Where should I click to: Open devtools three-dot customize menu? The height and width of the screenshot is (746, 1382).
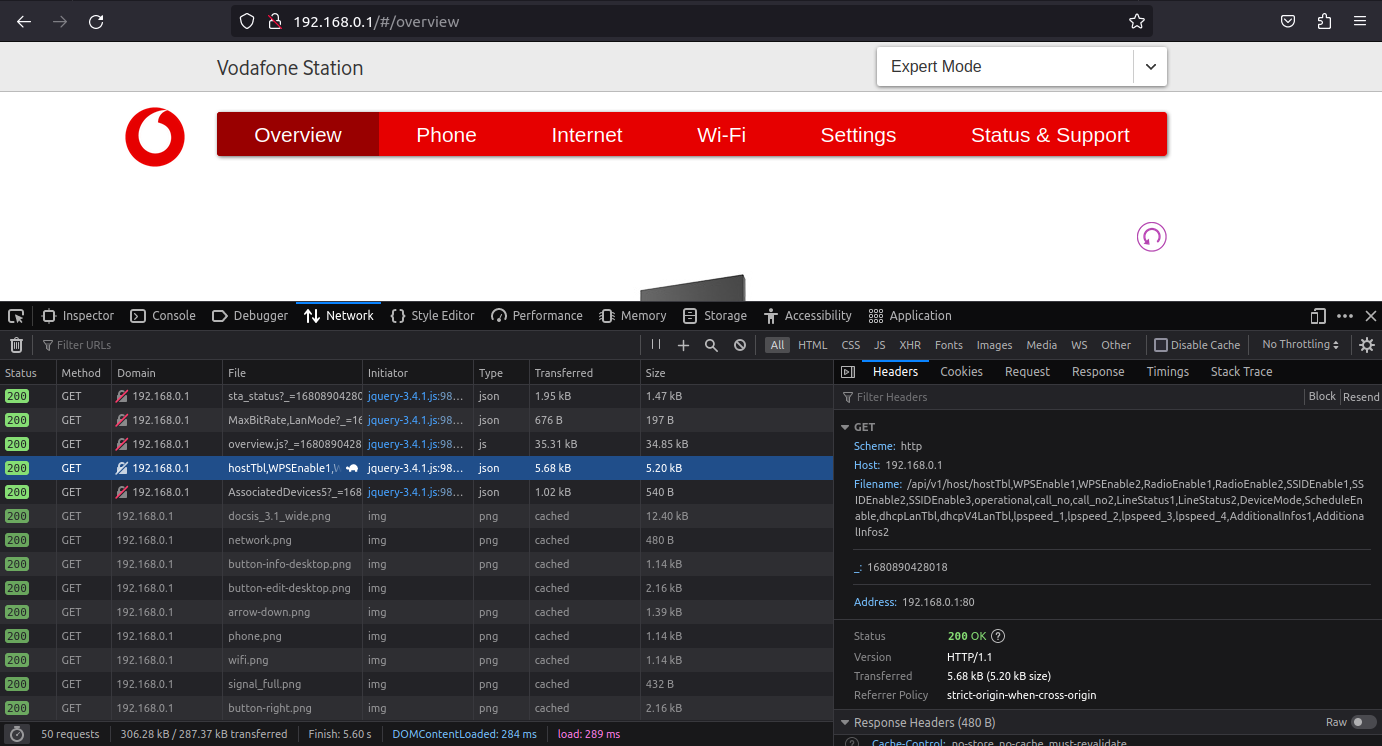coord(1345,316)
